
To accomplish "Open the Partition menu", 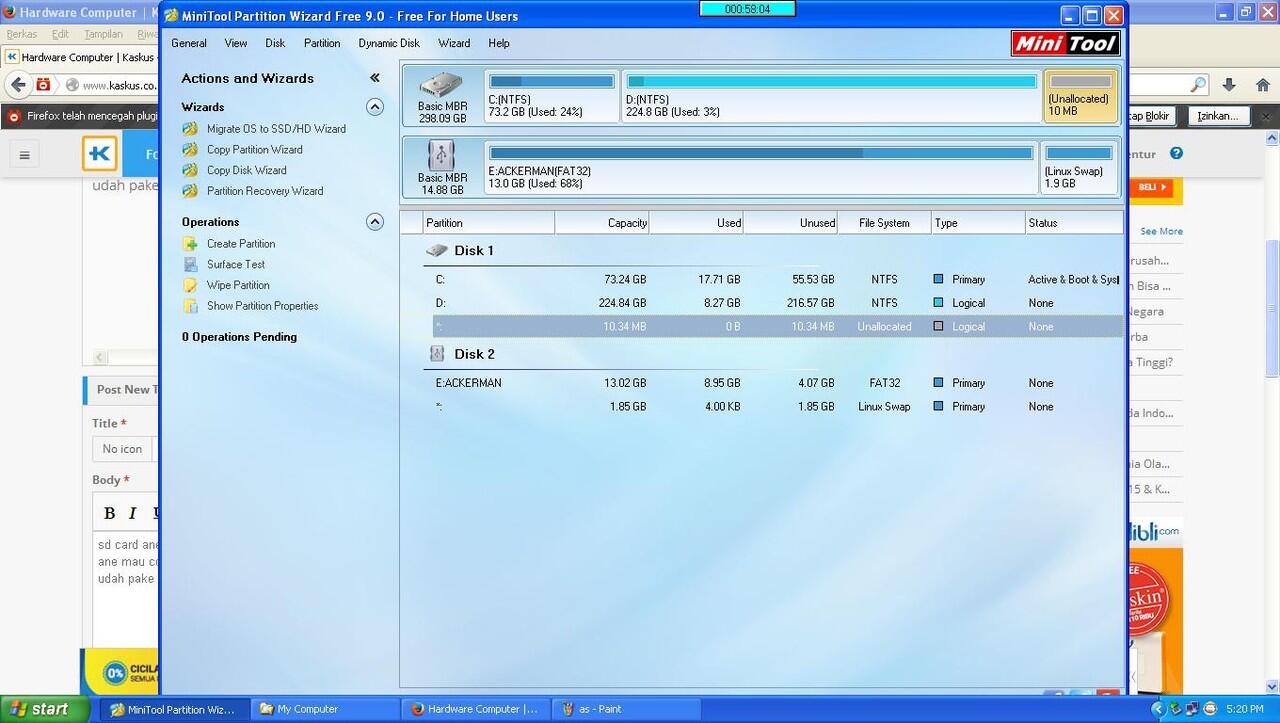I will 322,43.
